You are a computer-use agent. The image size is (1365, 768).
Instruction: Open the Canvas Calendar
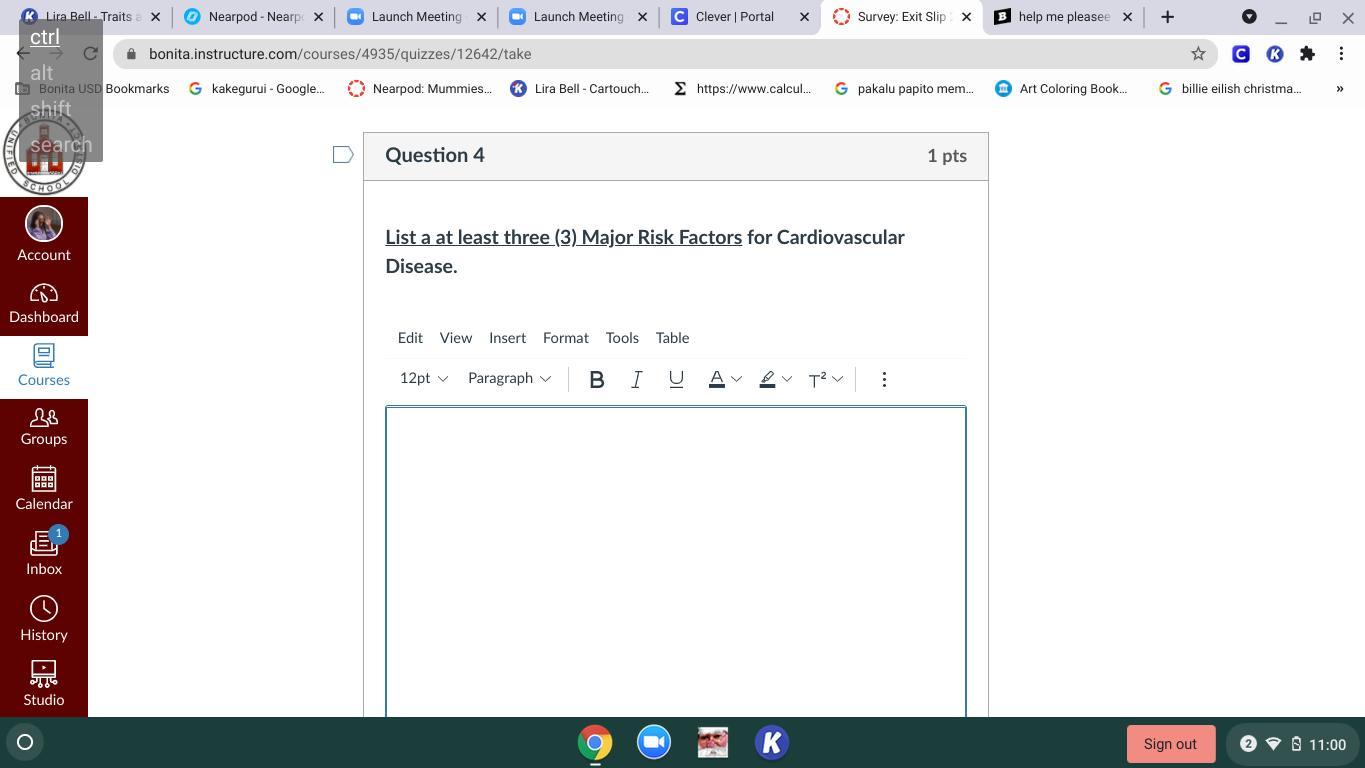pos(44,489)
